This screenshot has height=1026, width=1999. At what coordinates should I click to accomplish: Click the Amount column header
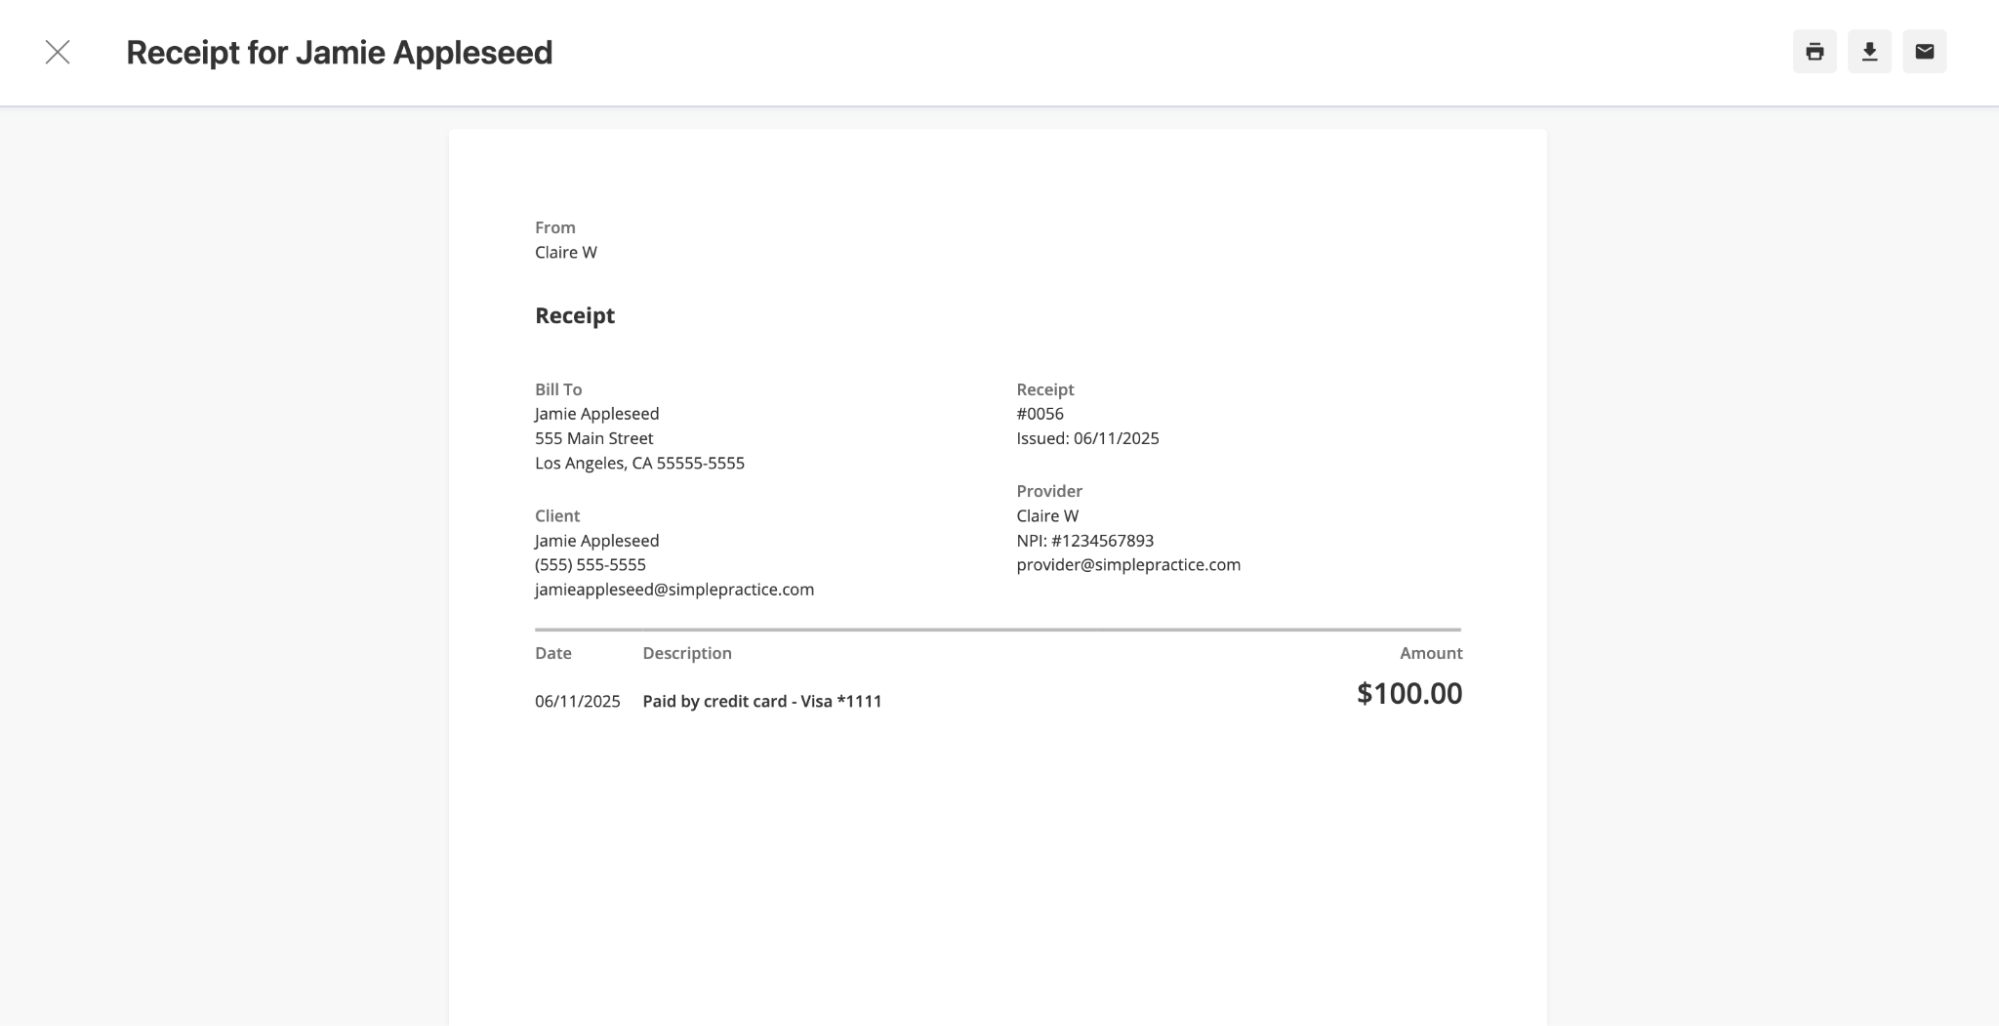(x=1430, y=653)
